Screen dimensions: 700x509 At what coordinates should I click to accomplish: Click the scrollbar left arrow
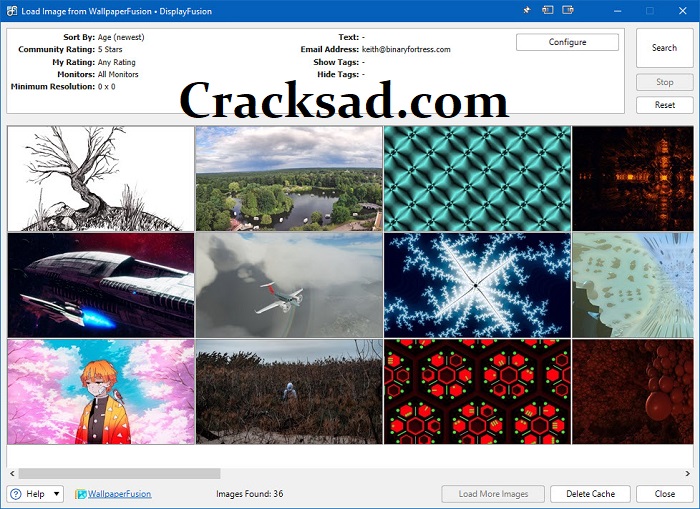tap(12, 473)
